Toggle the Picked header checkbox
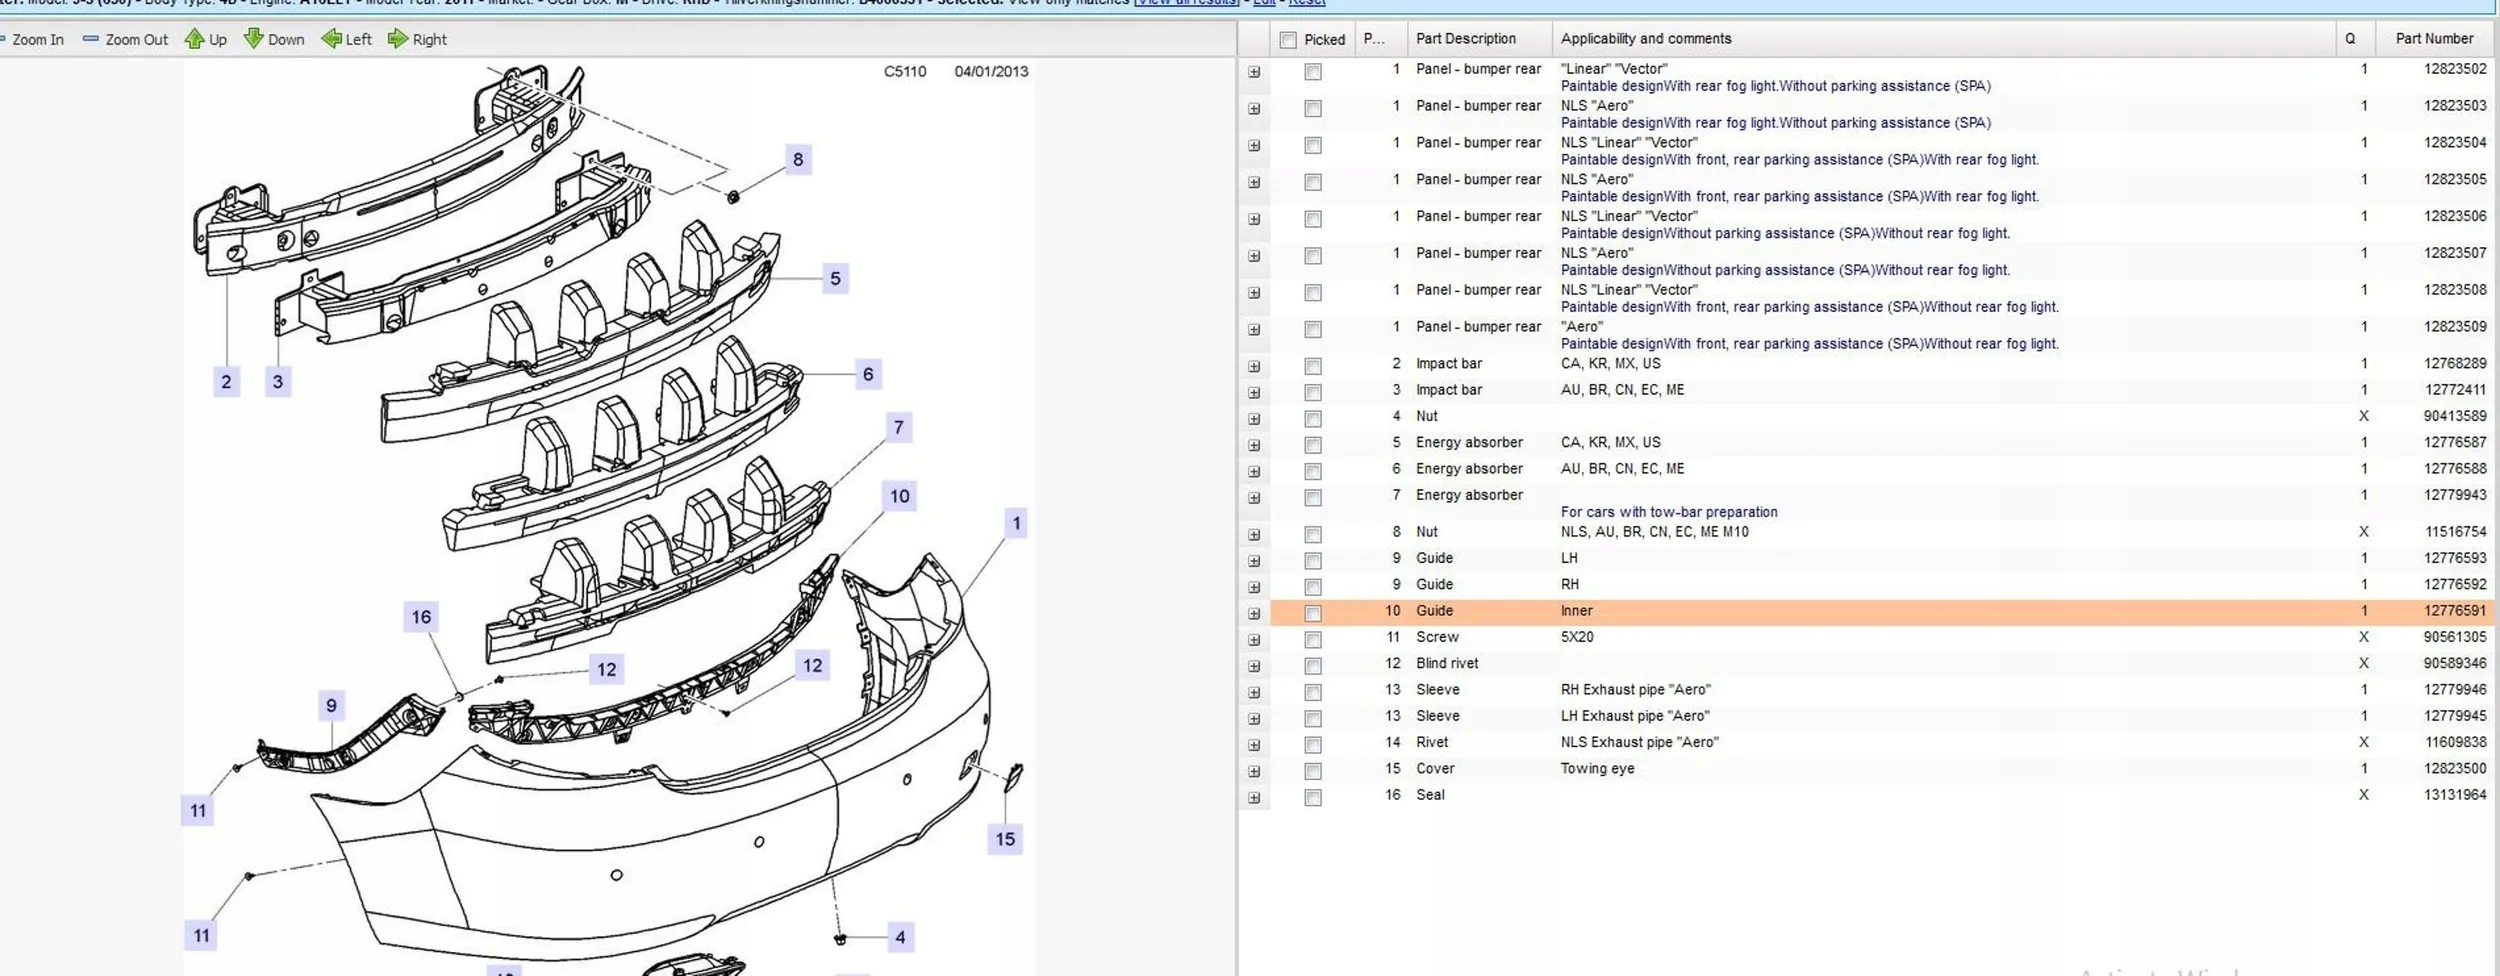2500x976 pixels. point(1288,40)
